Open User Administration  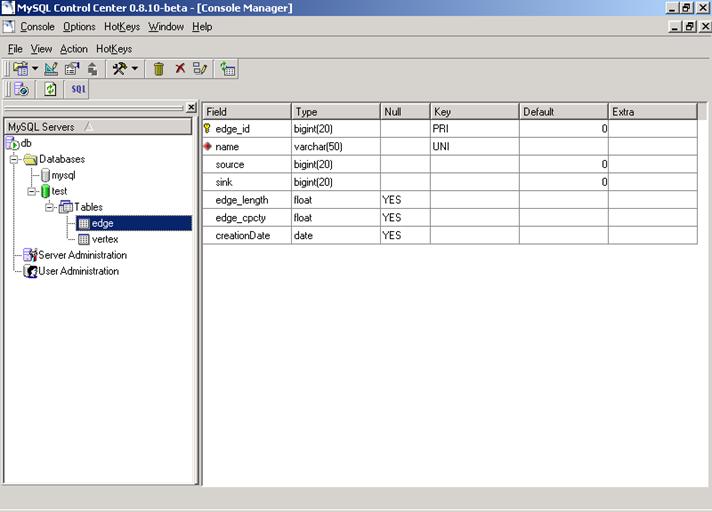[79, 271]
